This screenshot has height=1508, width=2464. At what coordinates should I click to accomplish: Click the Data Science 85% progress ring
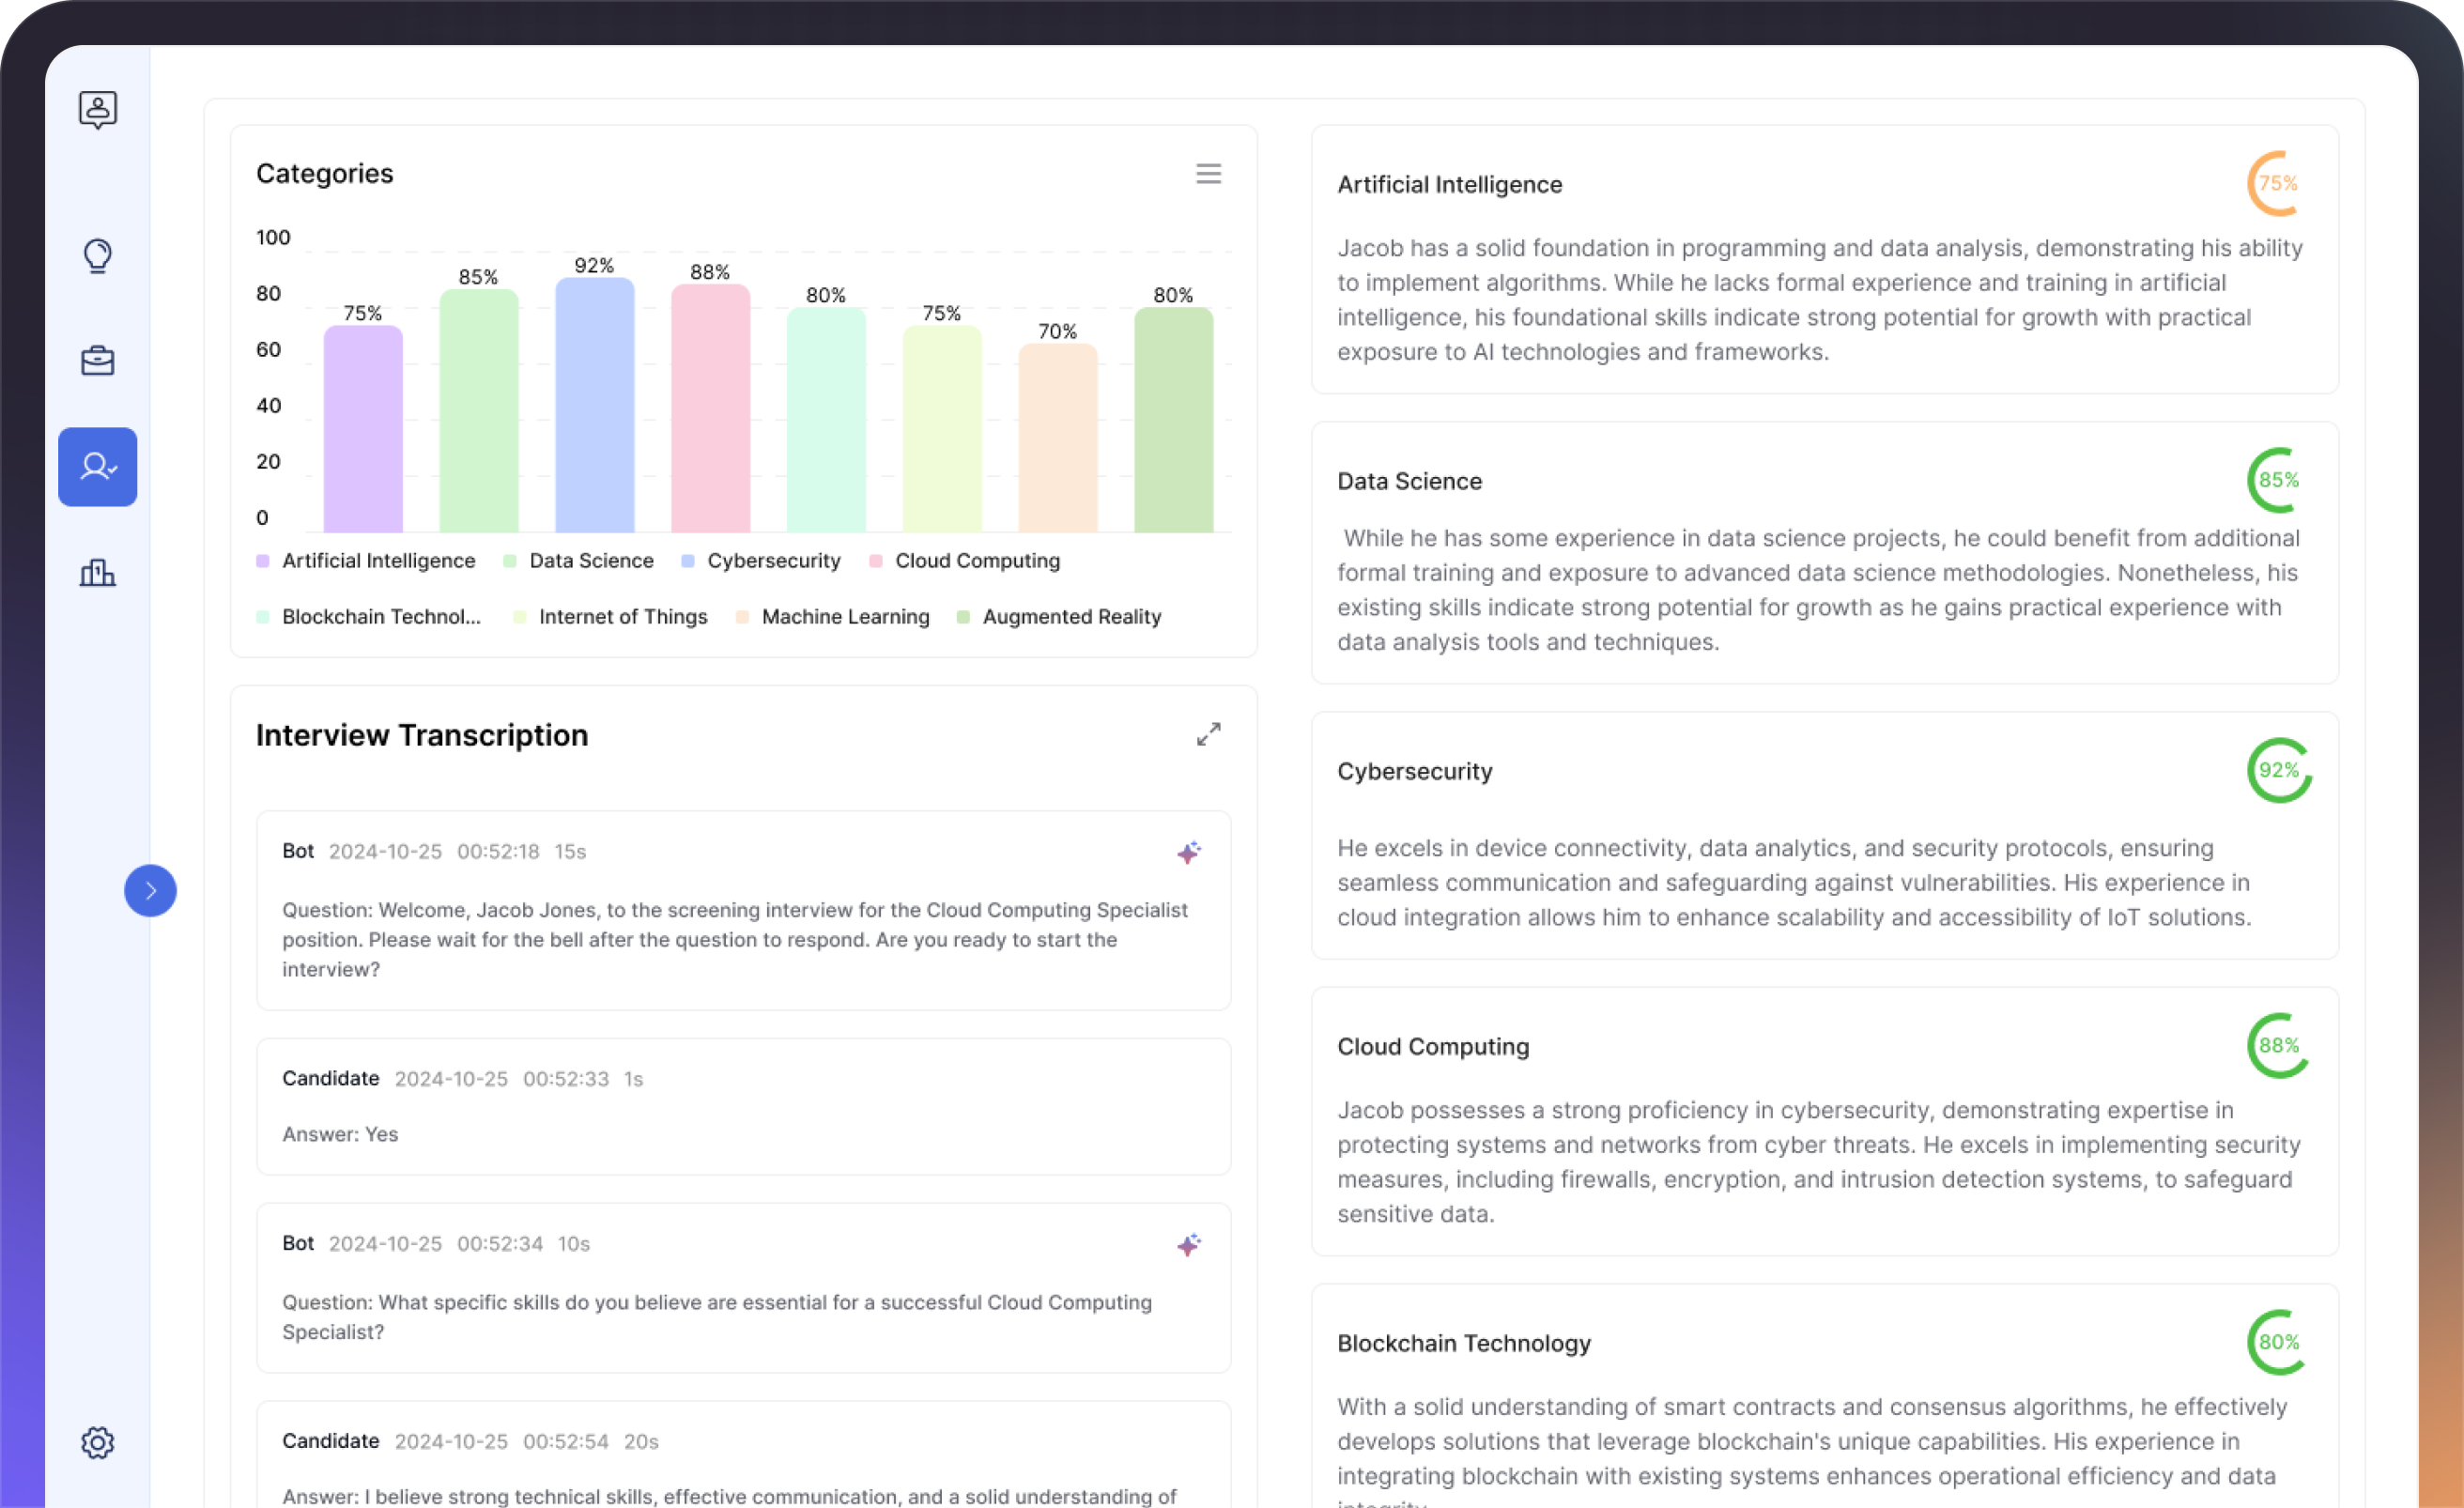pyautogui.click(x=2278, y=480)
